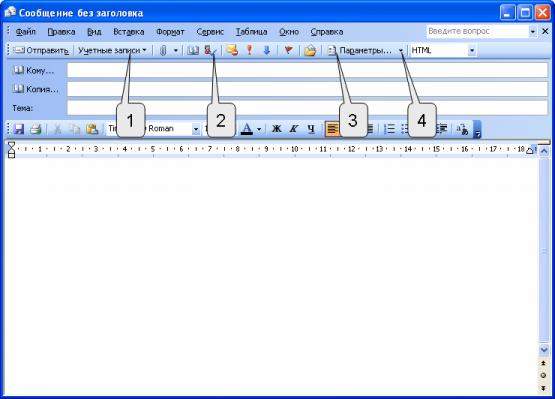
Task: Click the font color A icon
Action: 247,129
